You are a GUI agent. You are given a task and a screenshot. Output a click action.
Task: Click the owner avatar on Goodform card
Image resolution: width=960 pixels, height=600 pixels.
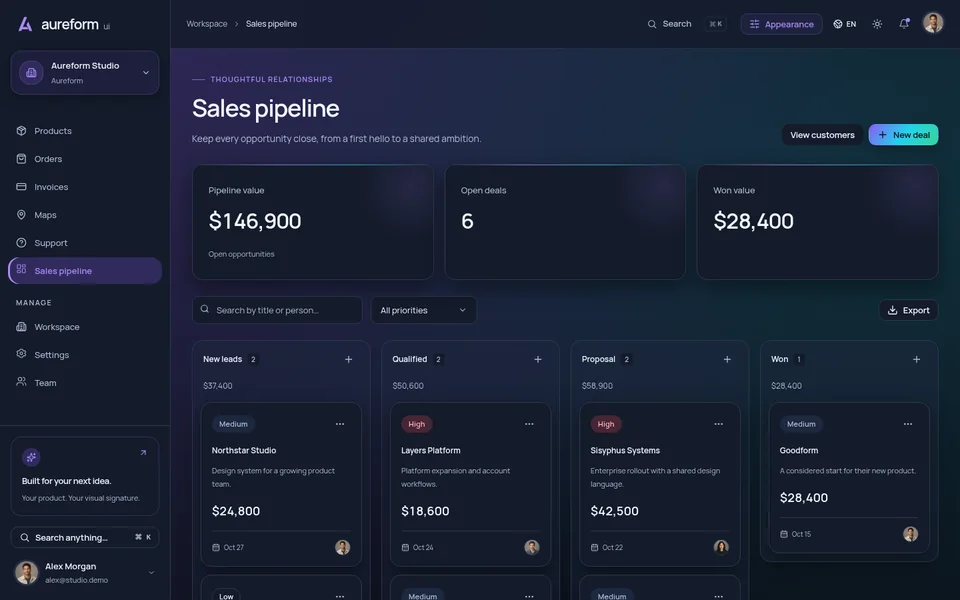(x=910, y=534)
